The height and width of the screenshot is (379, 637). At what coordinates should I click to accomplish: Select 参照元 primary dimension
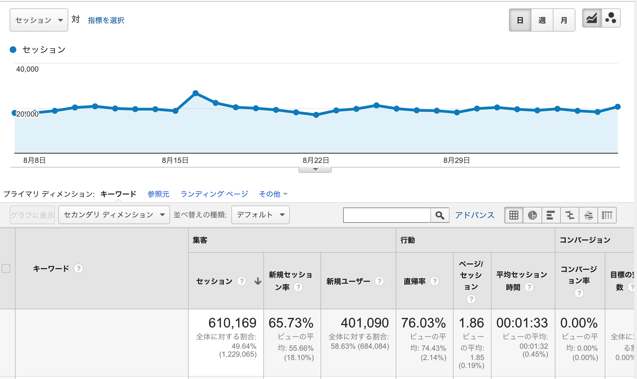158,194
